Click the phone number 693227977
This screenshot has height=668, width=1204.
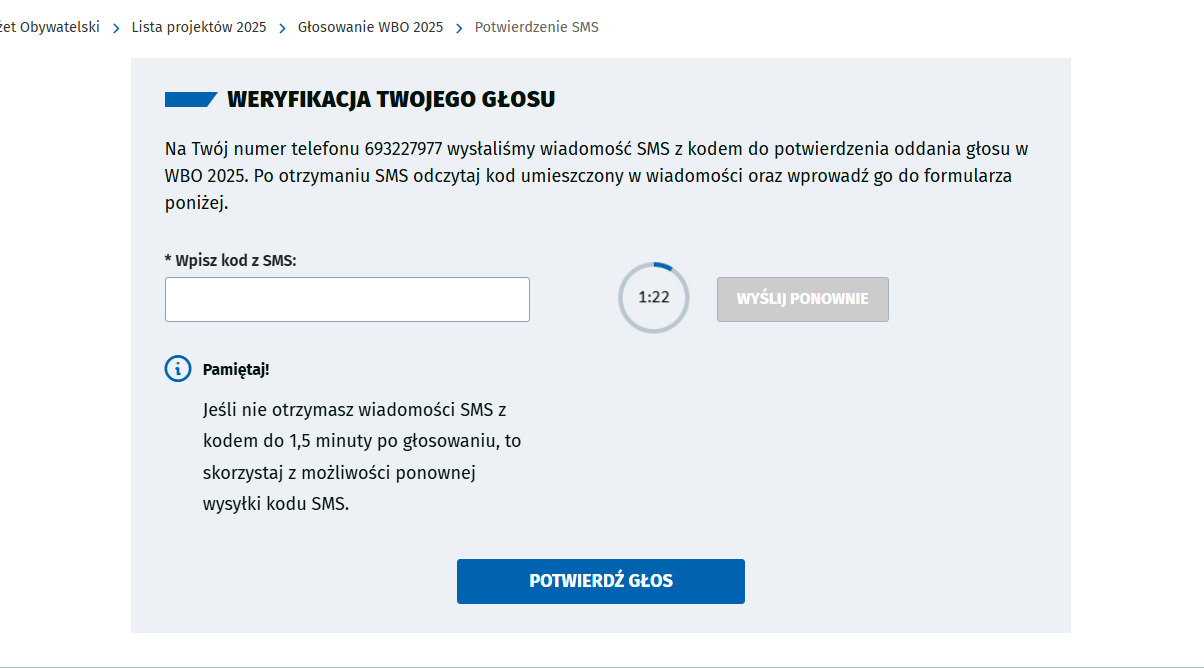[x=404, y=149]
